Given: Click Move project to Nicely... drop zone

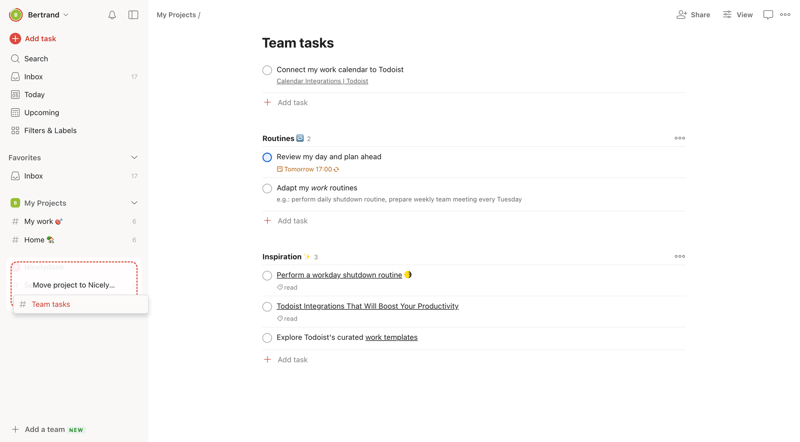Looking at the screenshot, I should pyautogui.click(x=74, y=283).
